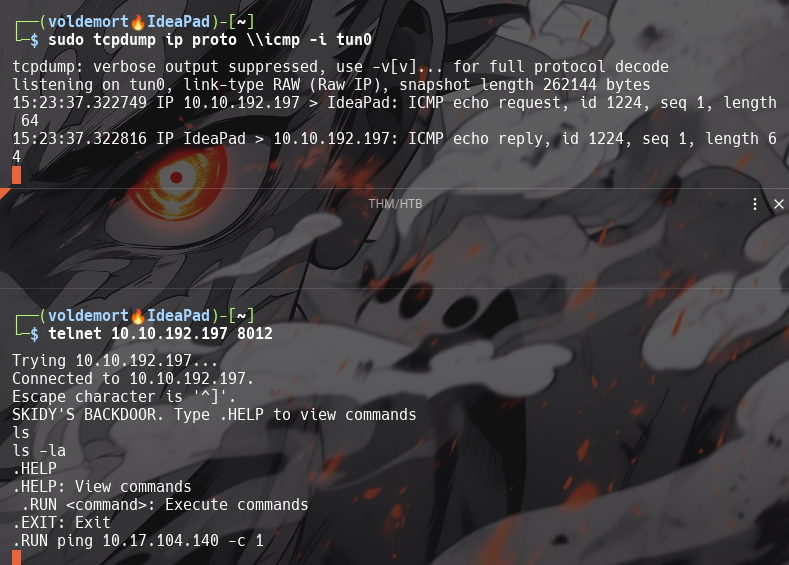Click the Escape character is '^]' line

coord(124,396)
